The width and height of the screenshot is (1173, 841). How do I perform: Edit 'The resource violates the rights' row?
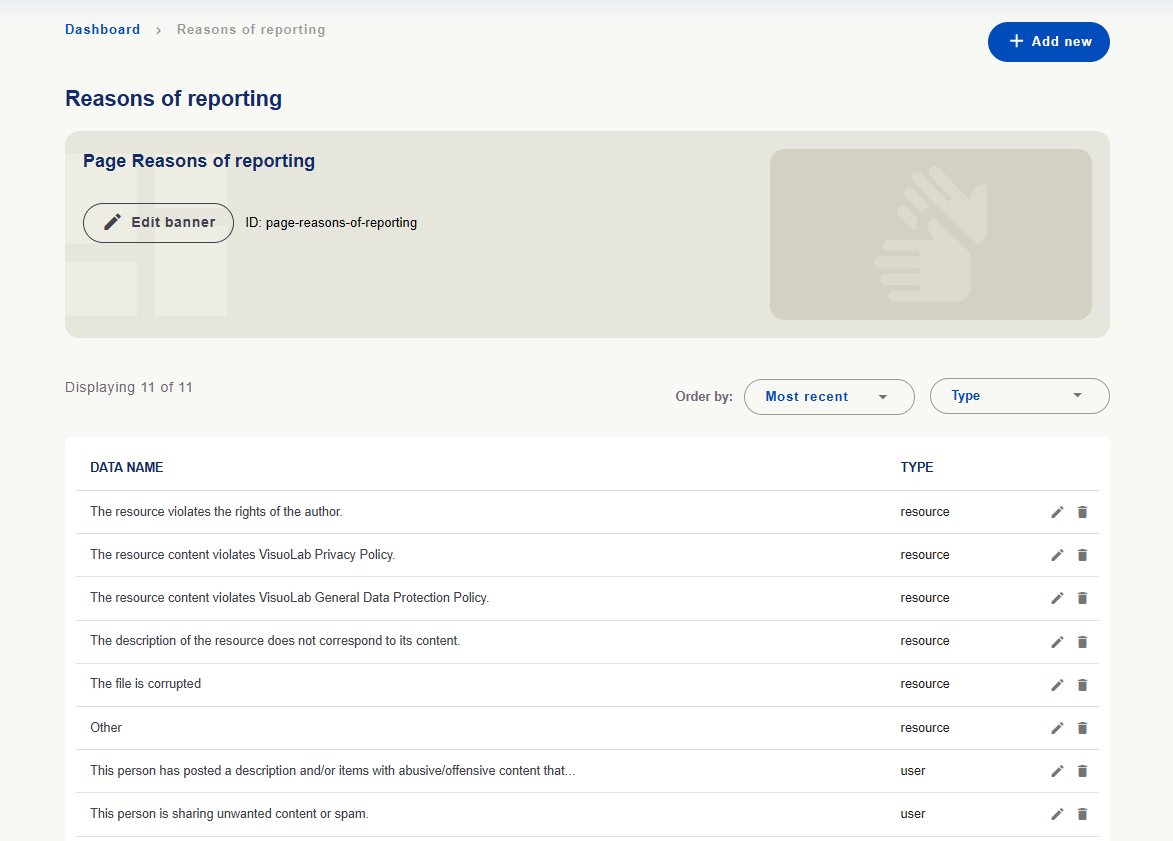tap(1057, 512)
